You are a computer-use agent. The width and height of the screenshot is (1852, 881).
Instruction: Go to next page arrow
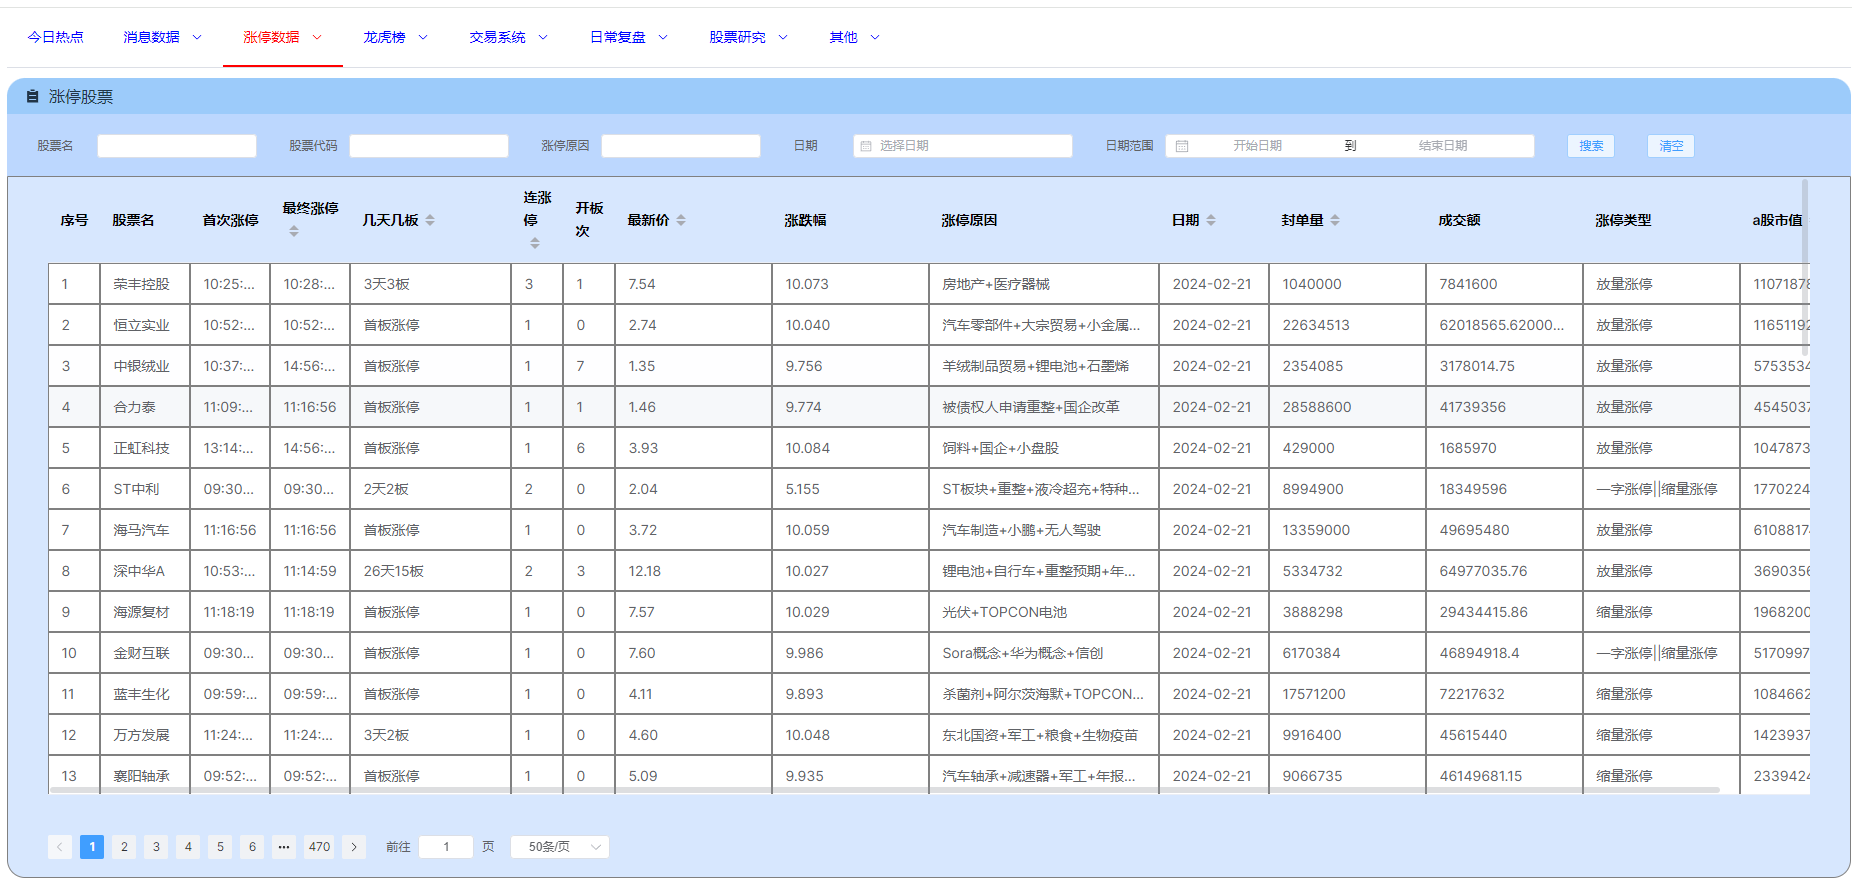[354, 847]
